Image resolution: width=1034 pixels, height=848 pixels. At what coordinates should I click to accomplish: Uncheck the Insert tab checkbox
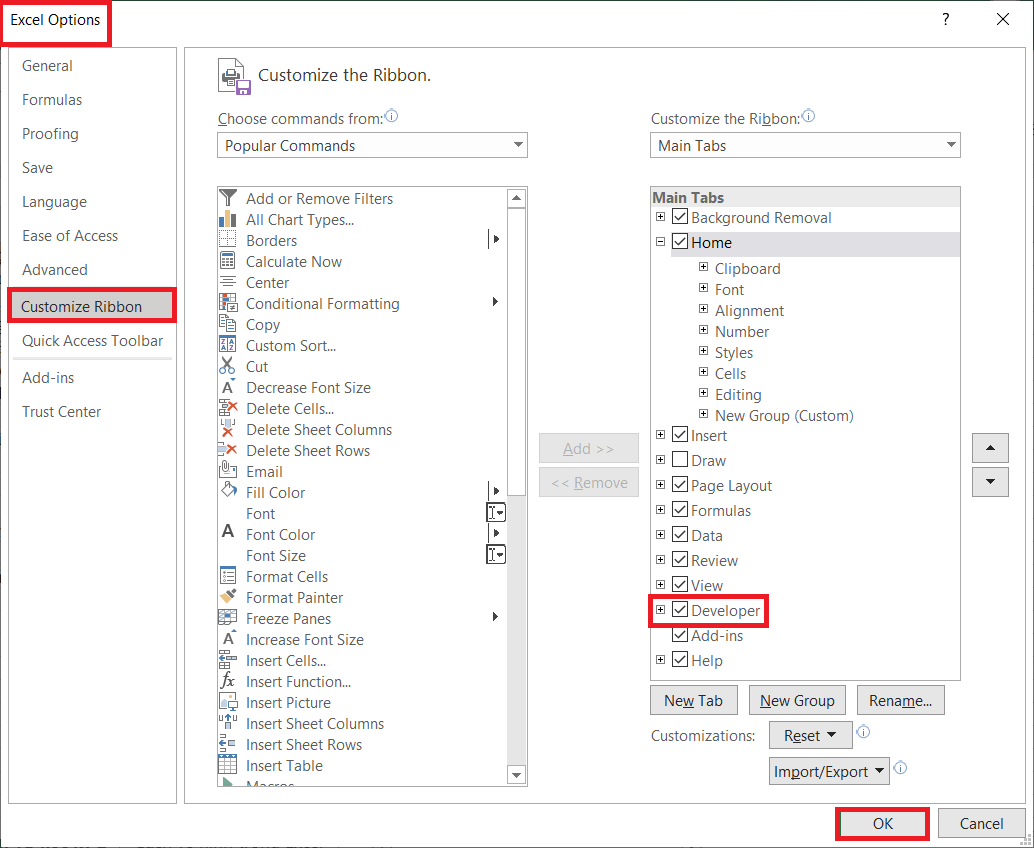pyautogui.click(x=680, y=435)
